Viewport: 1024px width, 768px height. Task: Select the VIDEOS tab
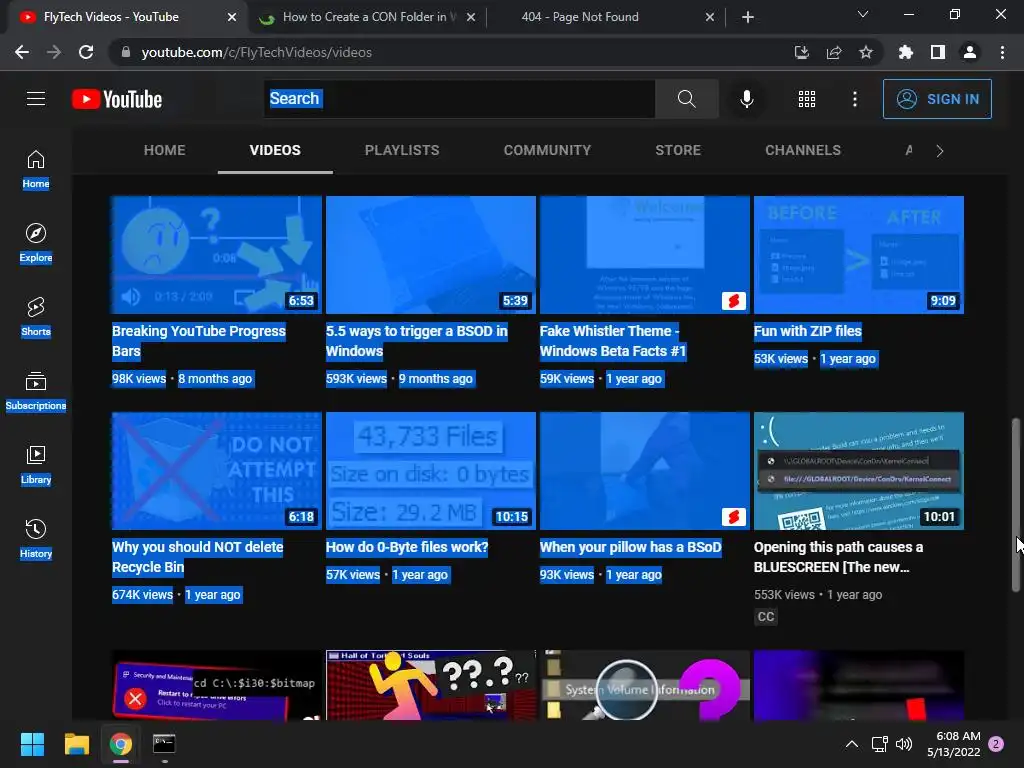275,150
